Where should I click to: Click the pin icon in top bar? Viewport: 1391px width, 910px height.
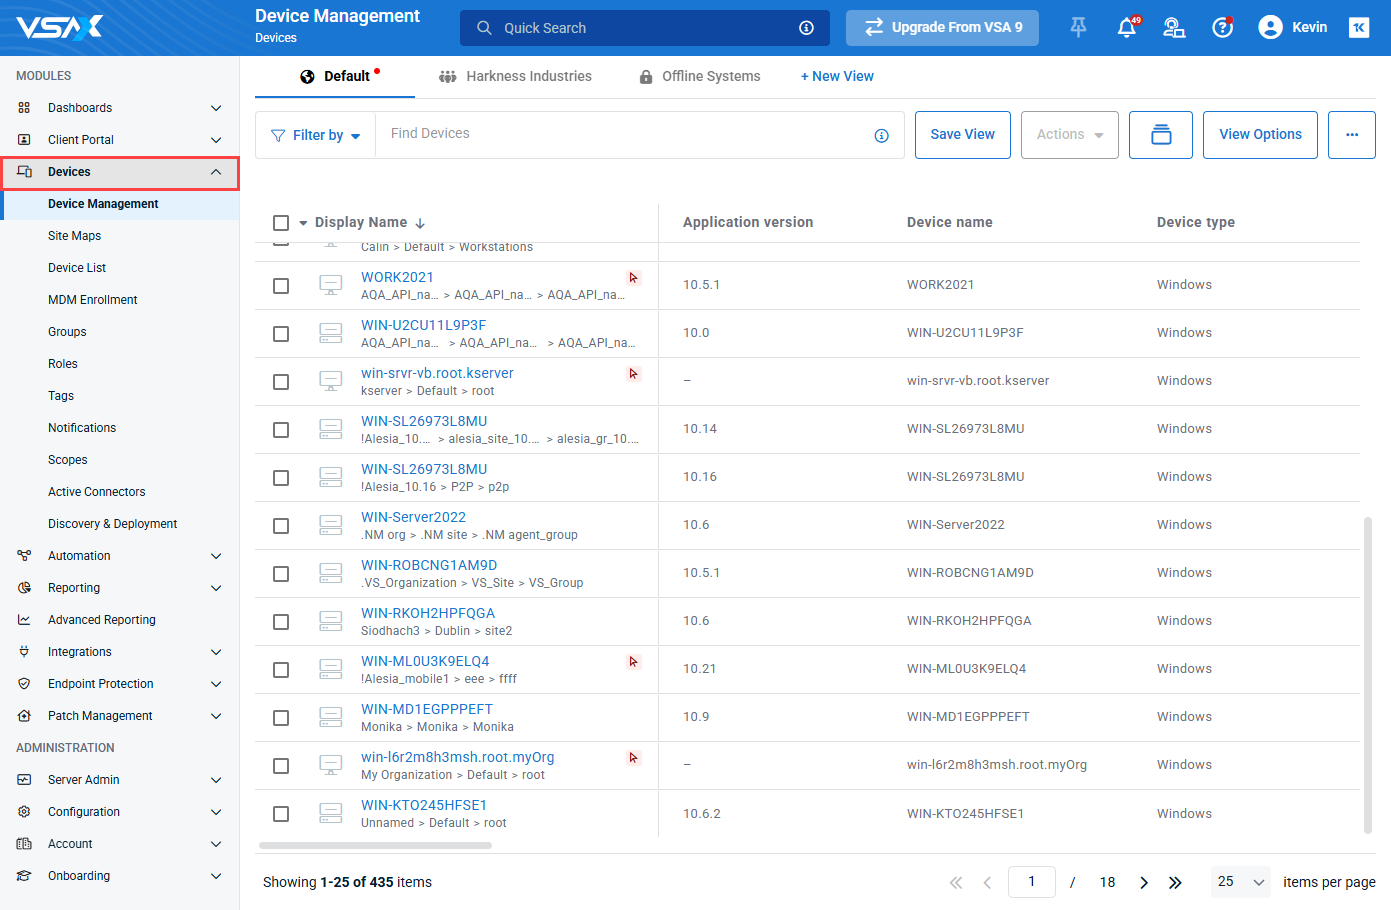pos(1078,28)
